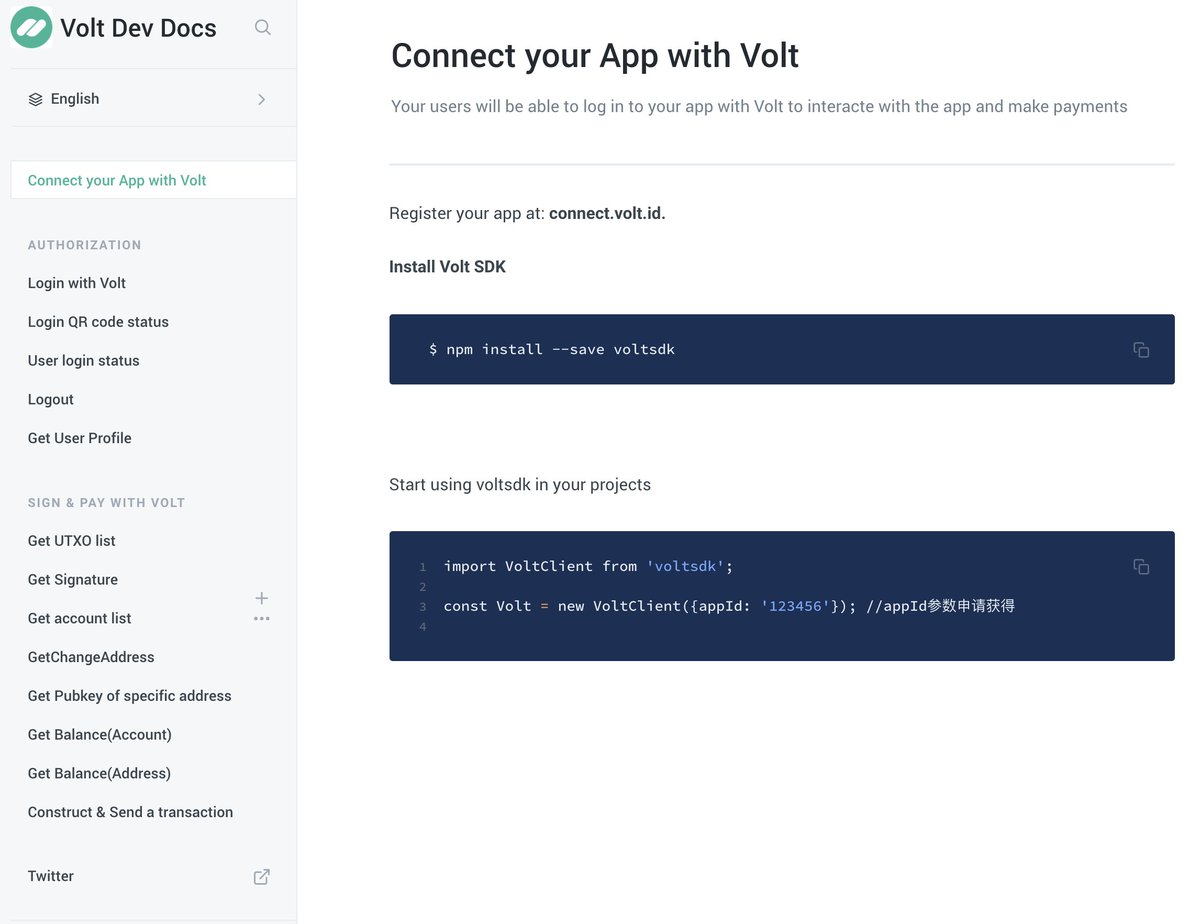Open GetChangeAddress page
The width and height of the screenshot is (1200, 924).
click(91, 657)
